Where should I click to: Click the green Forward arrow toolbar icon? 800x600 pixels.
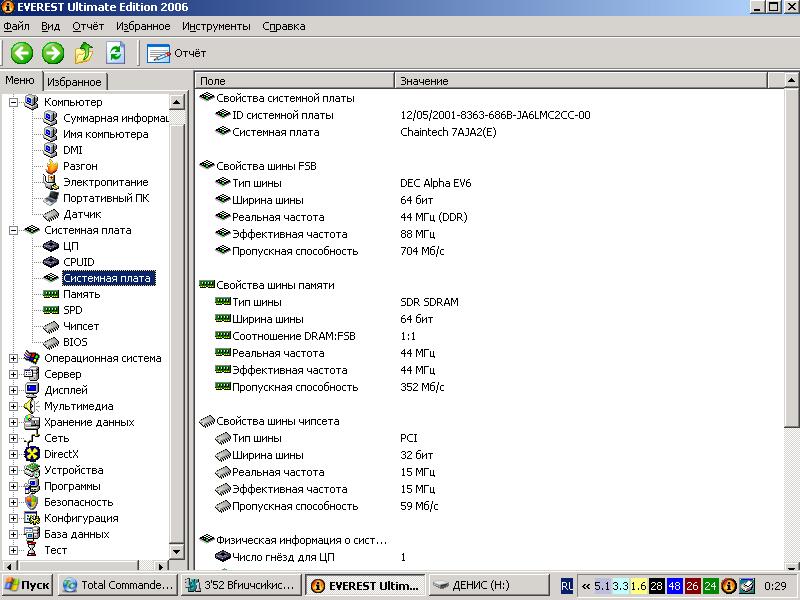(x=53, y=53)
